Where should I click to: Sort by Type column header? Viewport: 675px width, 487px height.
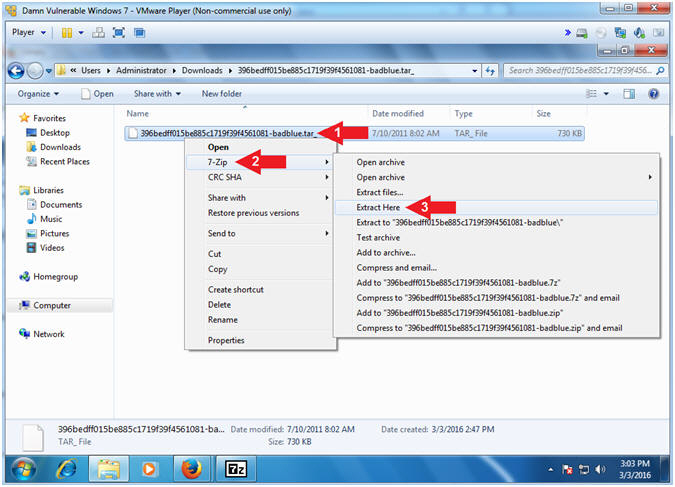(463, 114)
